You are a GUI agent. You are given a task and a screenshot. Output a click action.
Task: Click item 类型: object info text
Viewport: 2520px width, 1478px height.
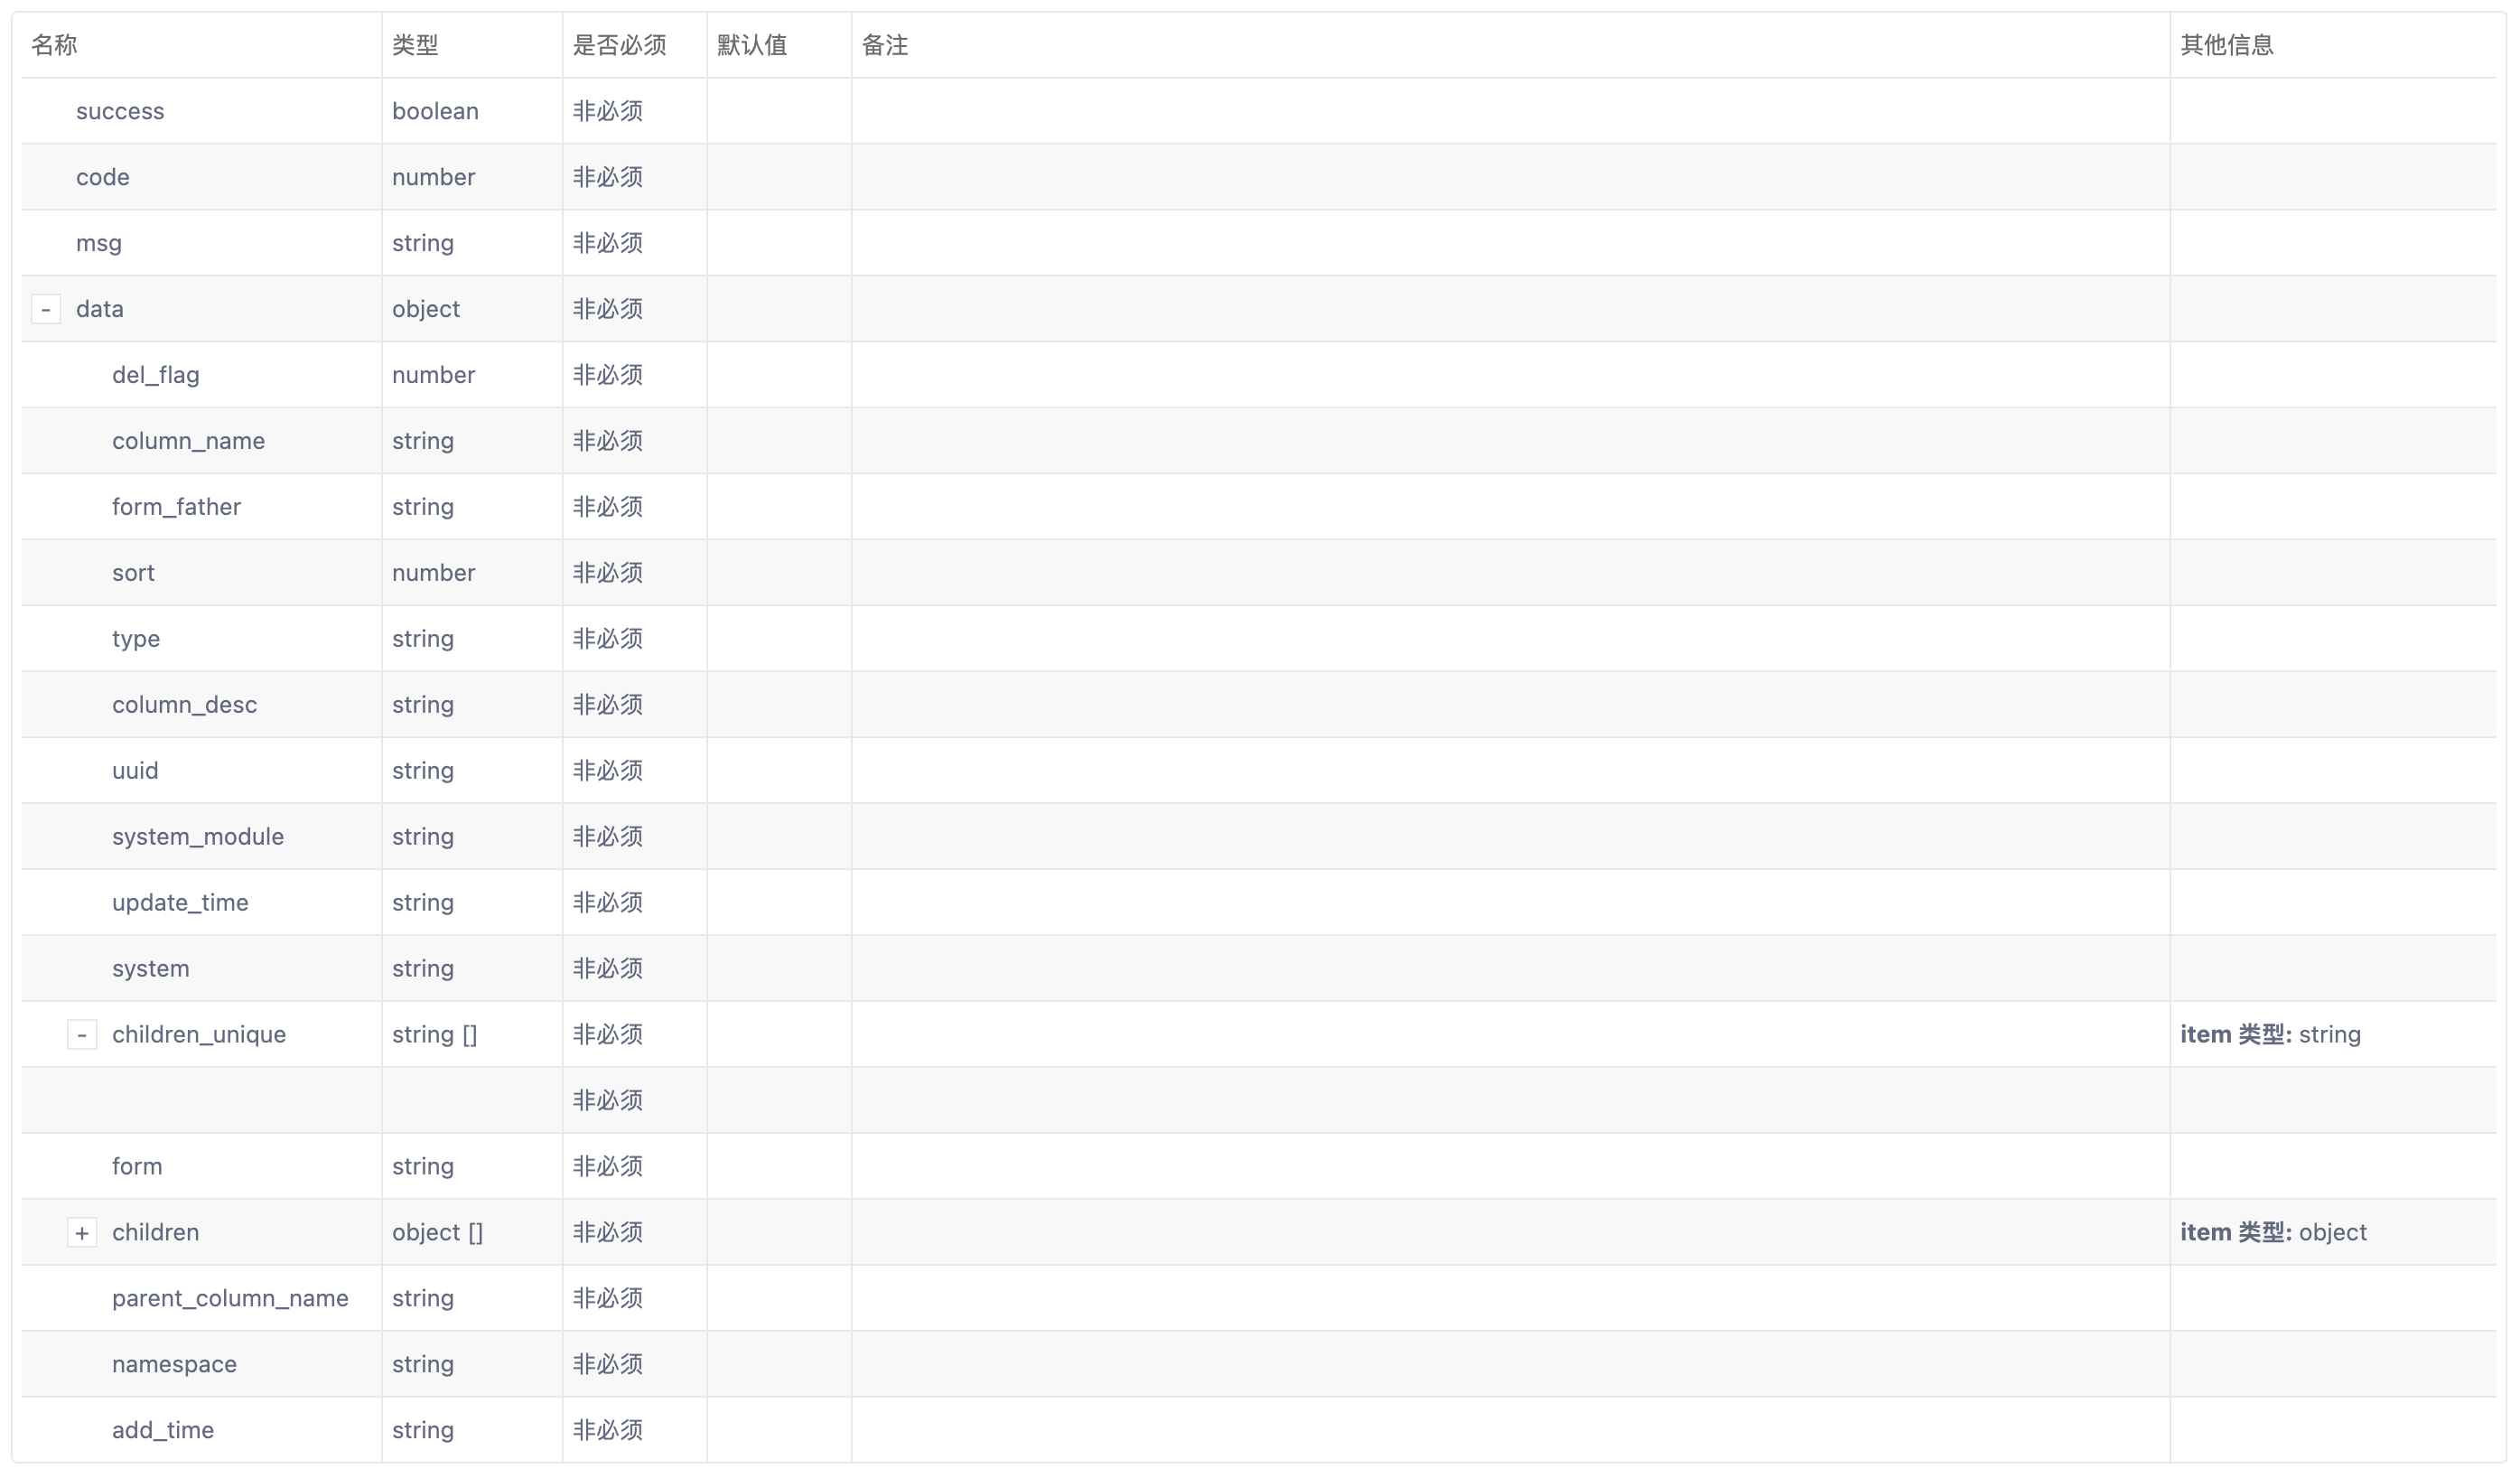(x=2273, y=1233)
